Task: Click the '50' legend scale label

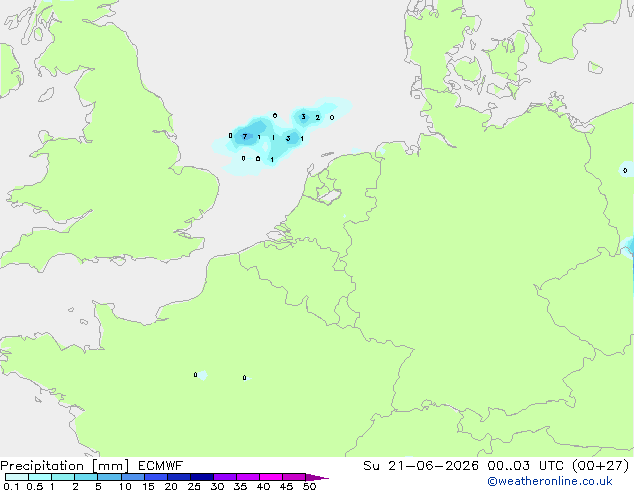Action: click(309, 486)
